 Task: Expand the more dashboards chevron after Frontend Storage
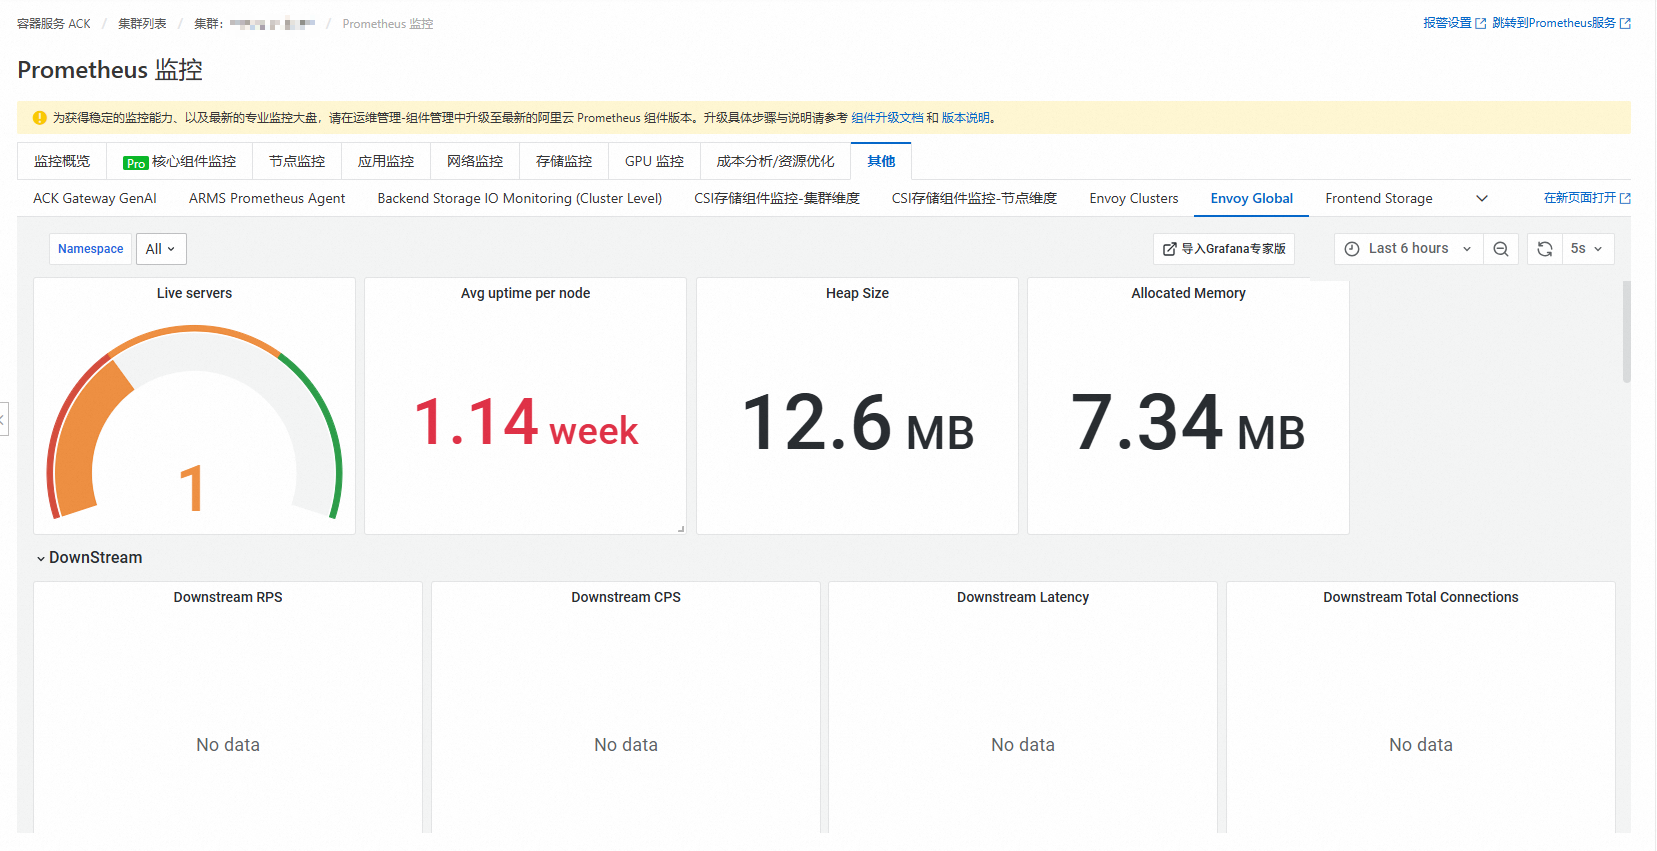[x=1482, y=198]
